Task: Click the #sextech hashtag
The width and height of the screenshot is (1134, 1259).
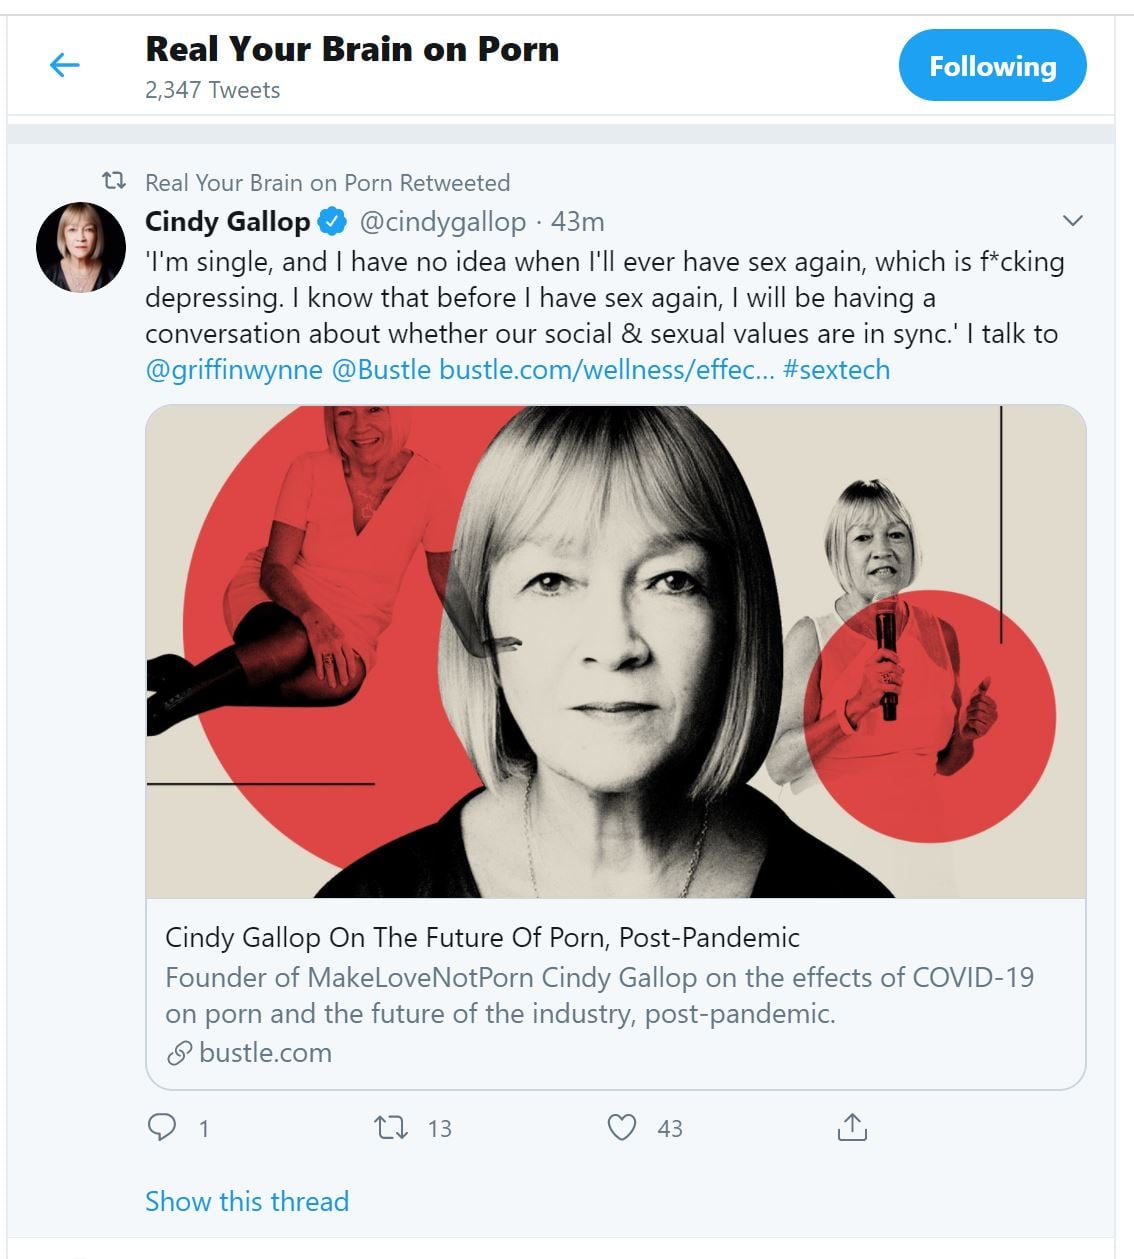Action: (836, 370)
